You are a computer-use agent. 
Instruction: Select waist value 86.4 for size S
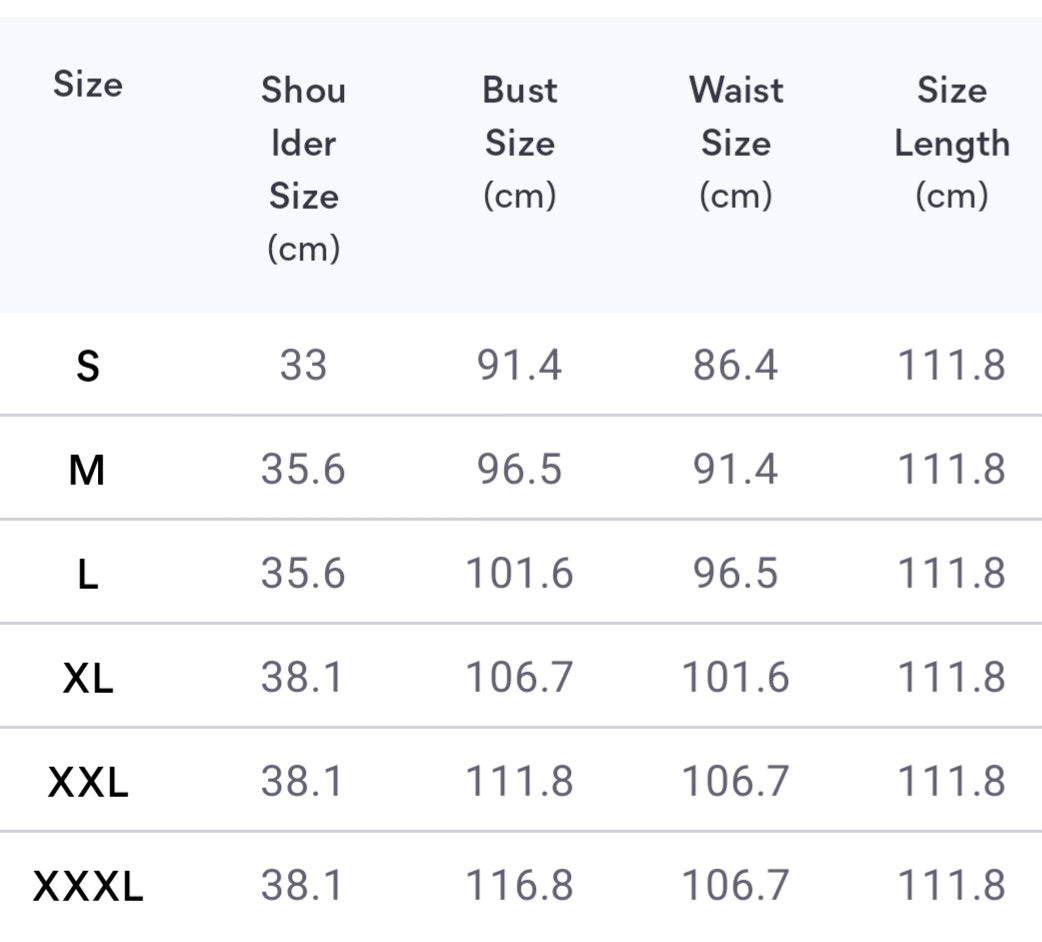coord(735,366)
